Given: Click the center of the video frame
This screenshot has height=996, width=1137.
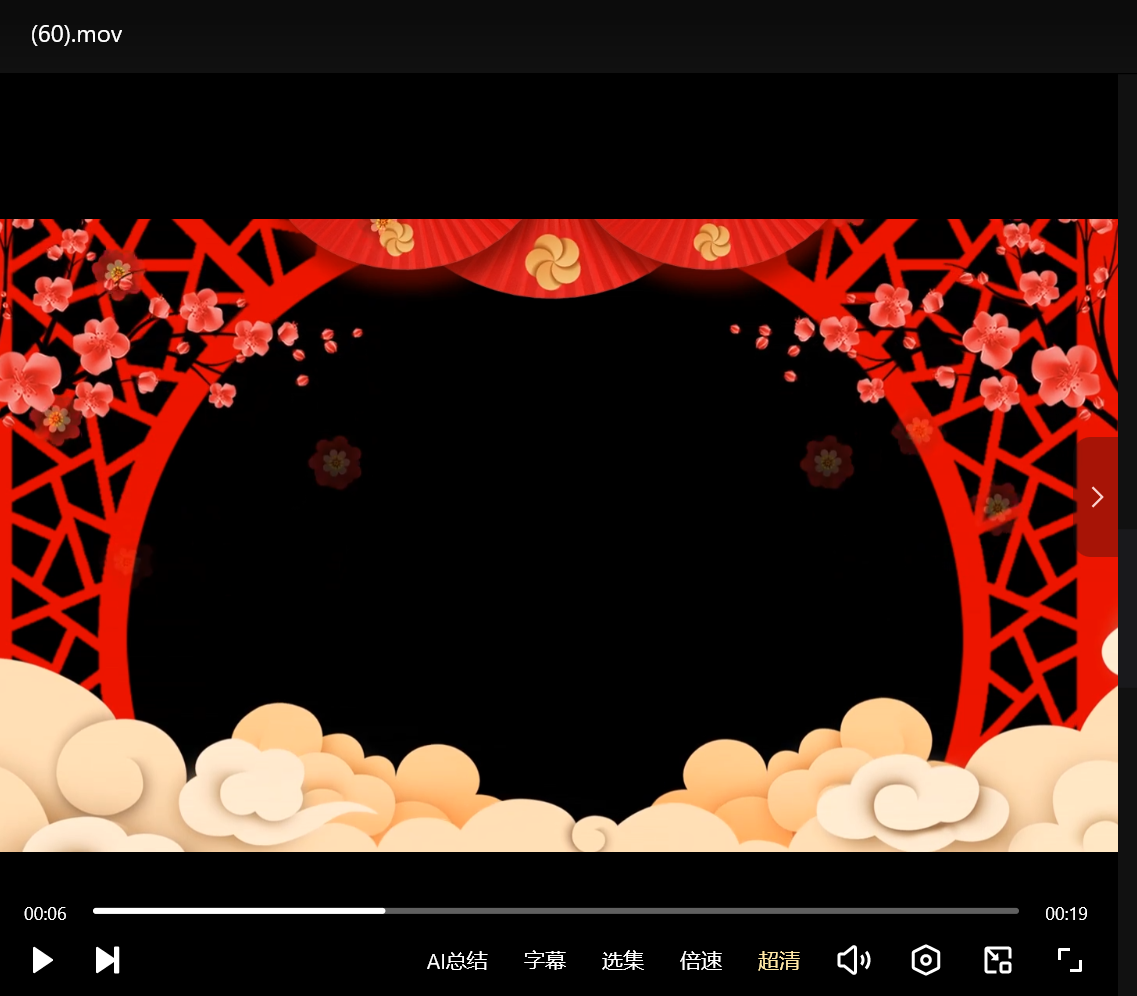Looking at the screenshot, I should [558, 535].
